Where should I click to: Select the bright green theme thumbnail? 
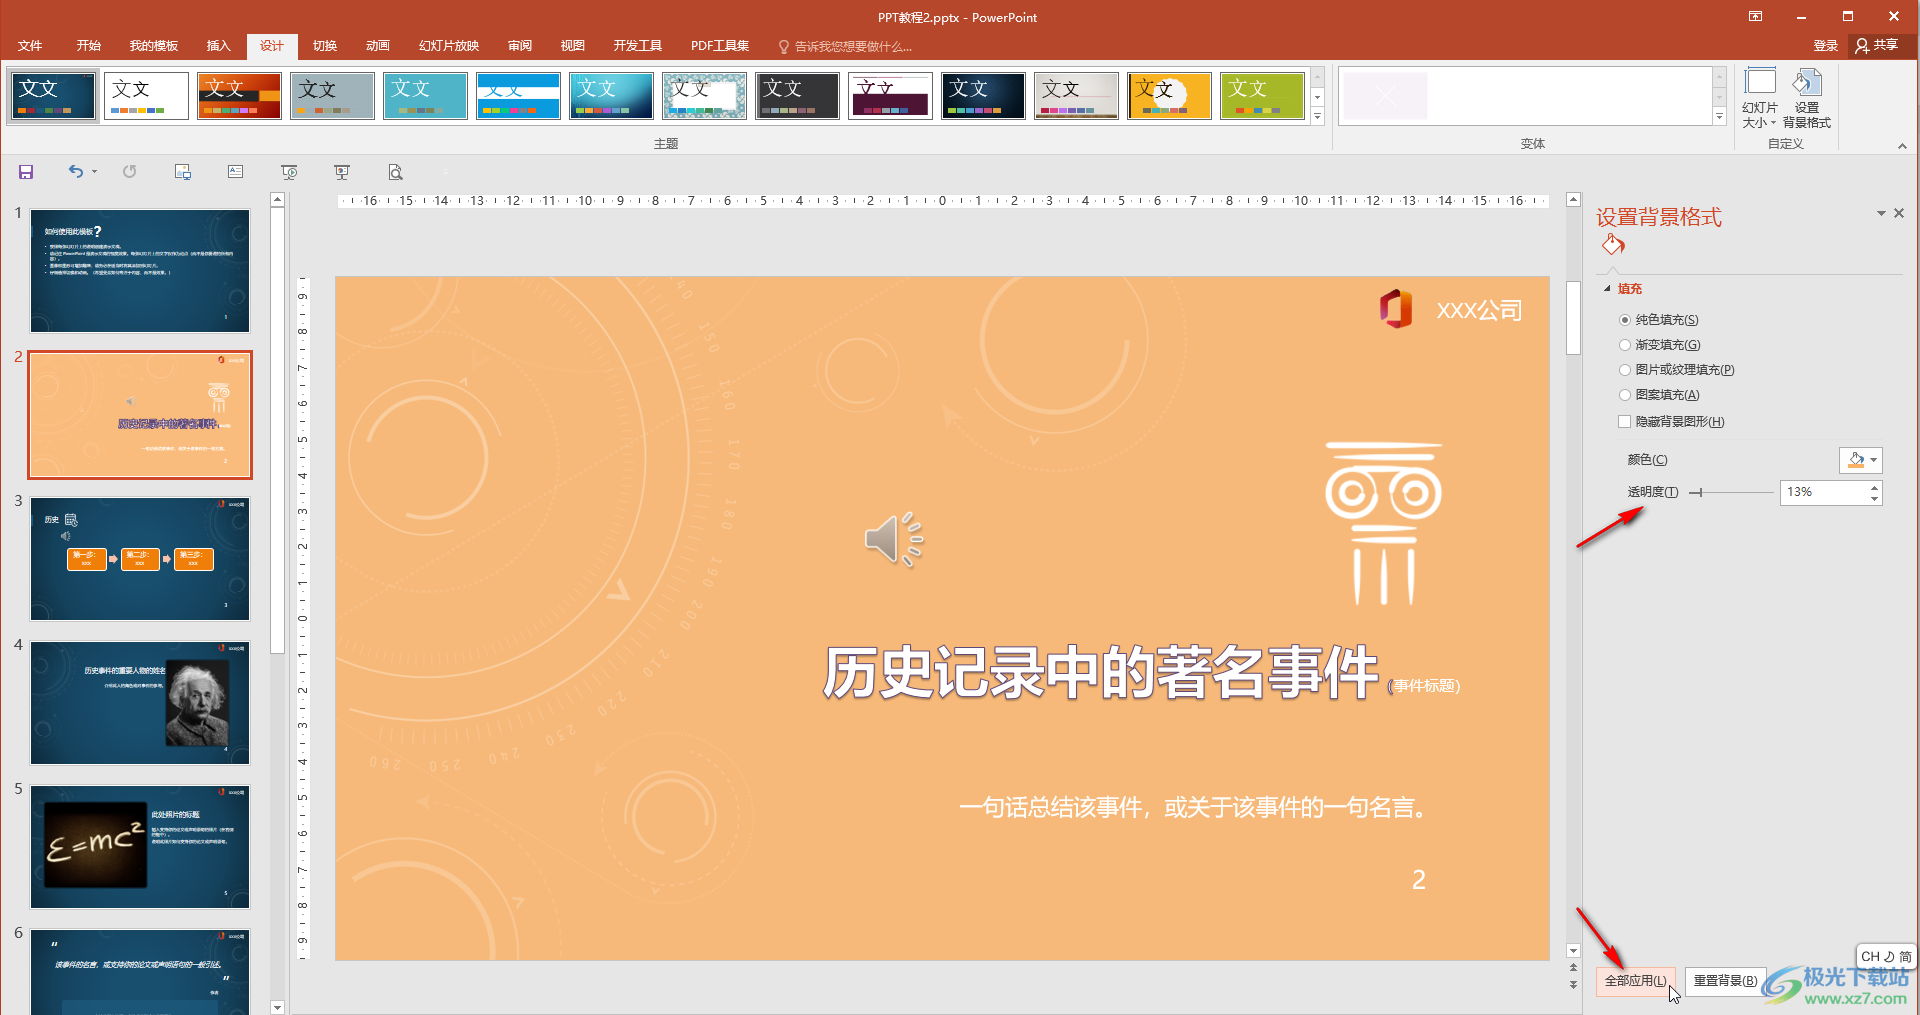click(1262, 96)
